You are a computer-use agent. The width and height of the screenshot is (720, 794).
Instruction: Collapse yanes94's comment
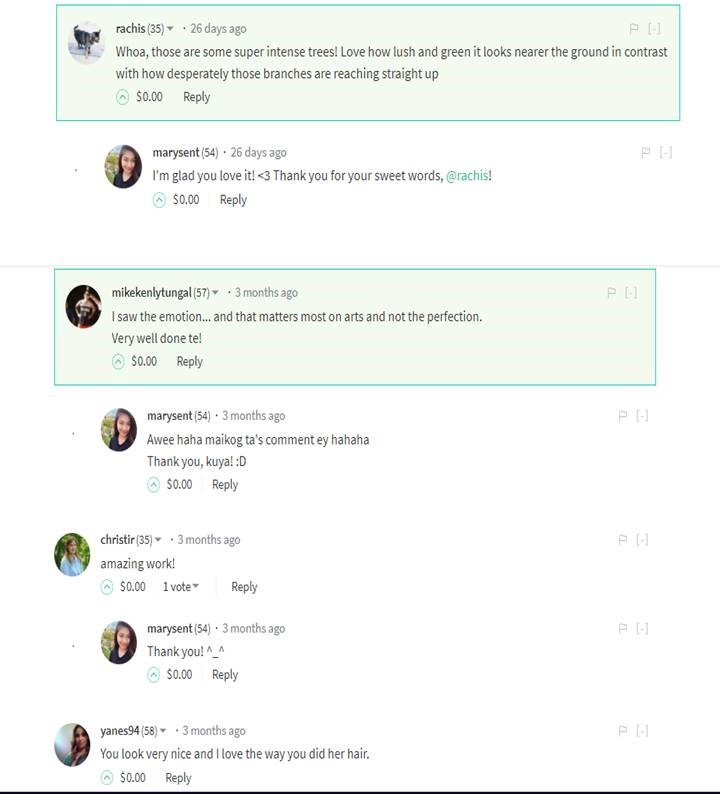coord(642,731)
